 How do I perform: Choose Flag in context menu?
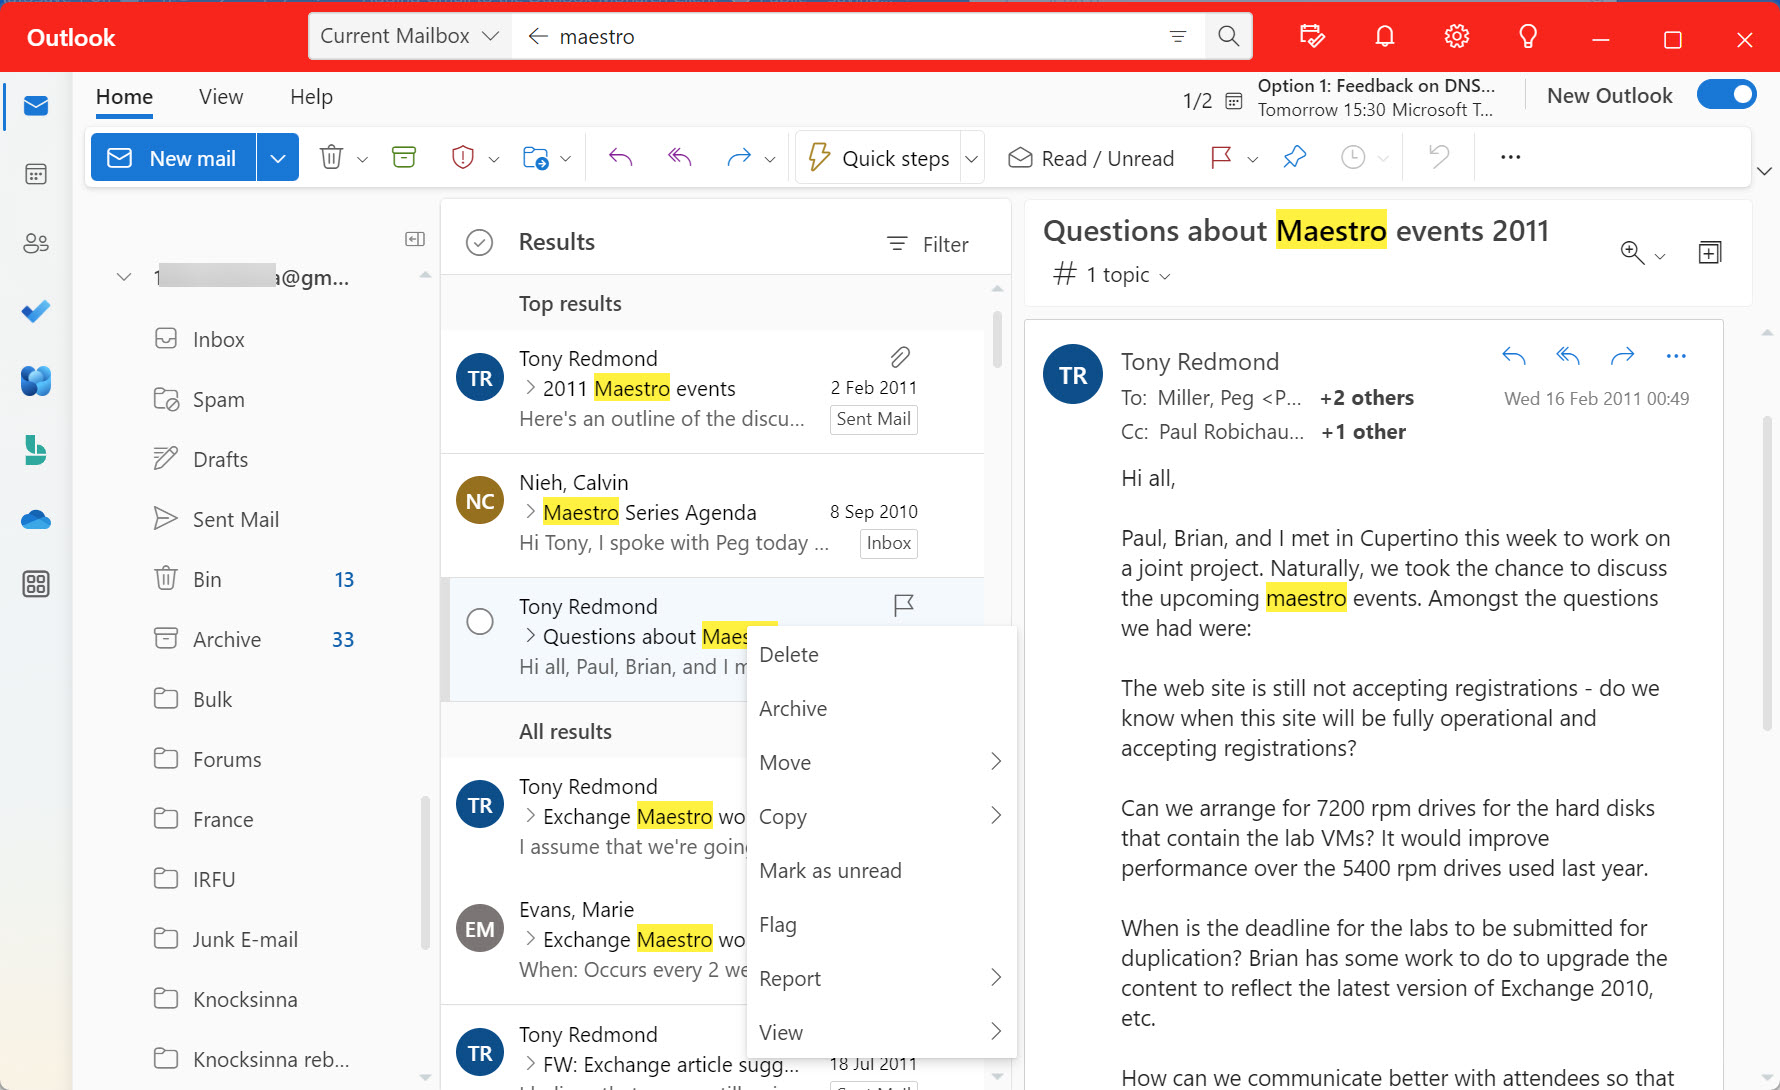[x=881, y=925]
